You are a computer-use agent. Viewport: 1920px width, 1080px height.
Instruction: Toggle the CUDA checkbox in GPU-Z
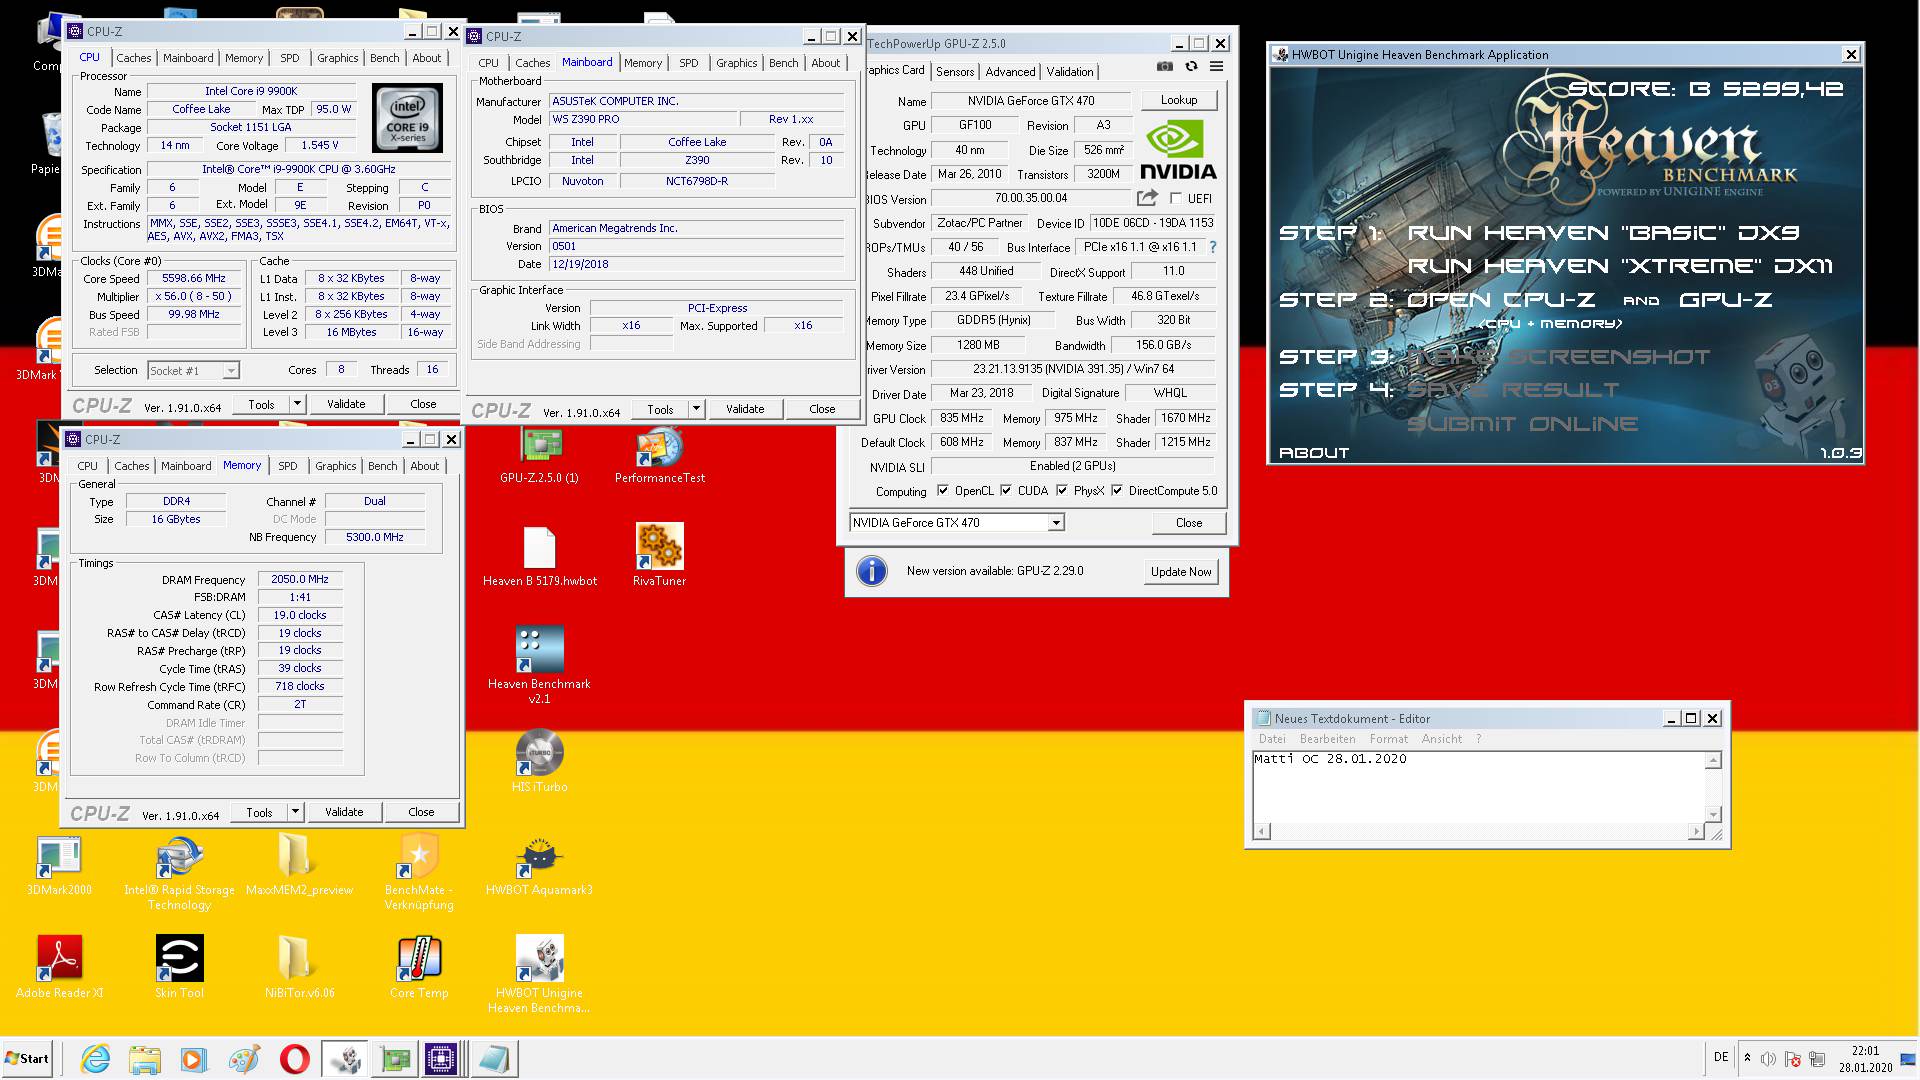point(1005,491)
